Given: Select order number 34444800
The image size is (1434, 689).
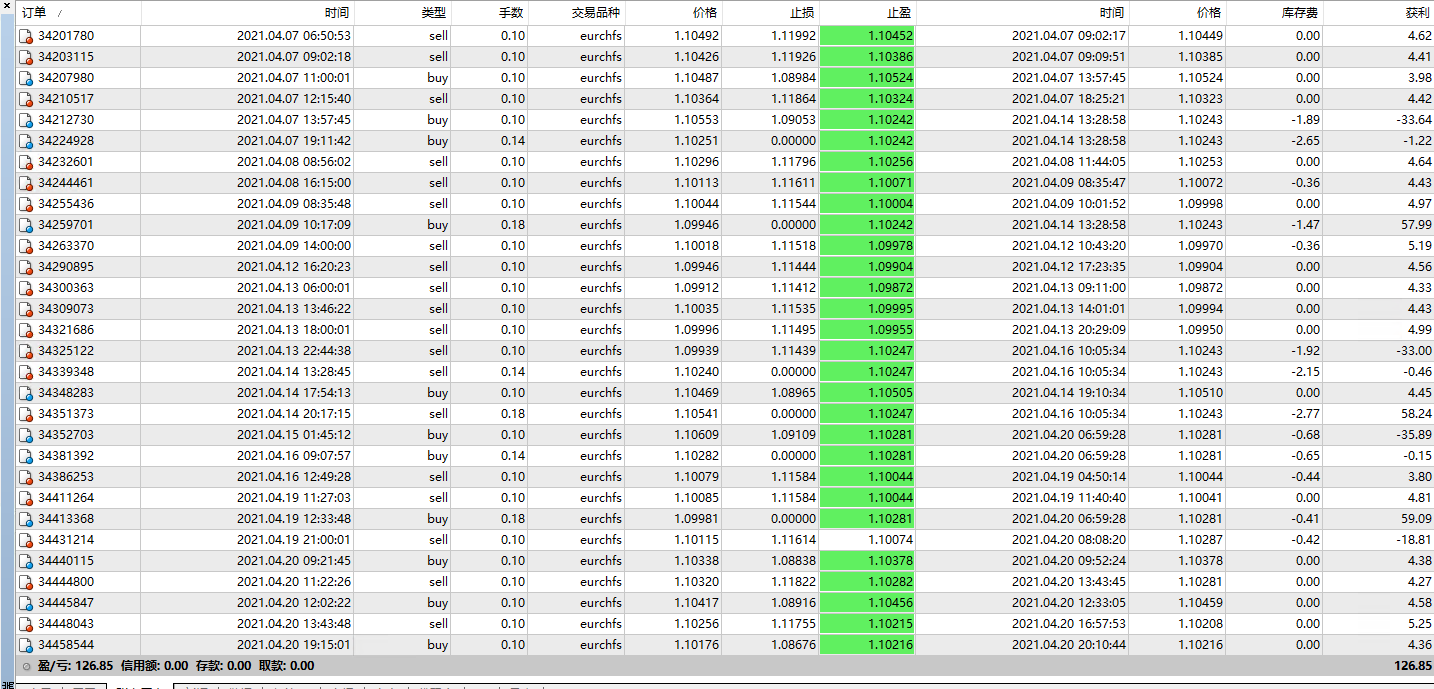Looking at the screenshot, I should 66,582.
